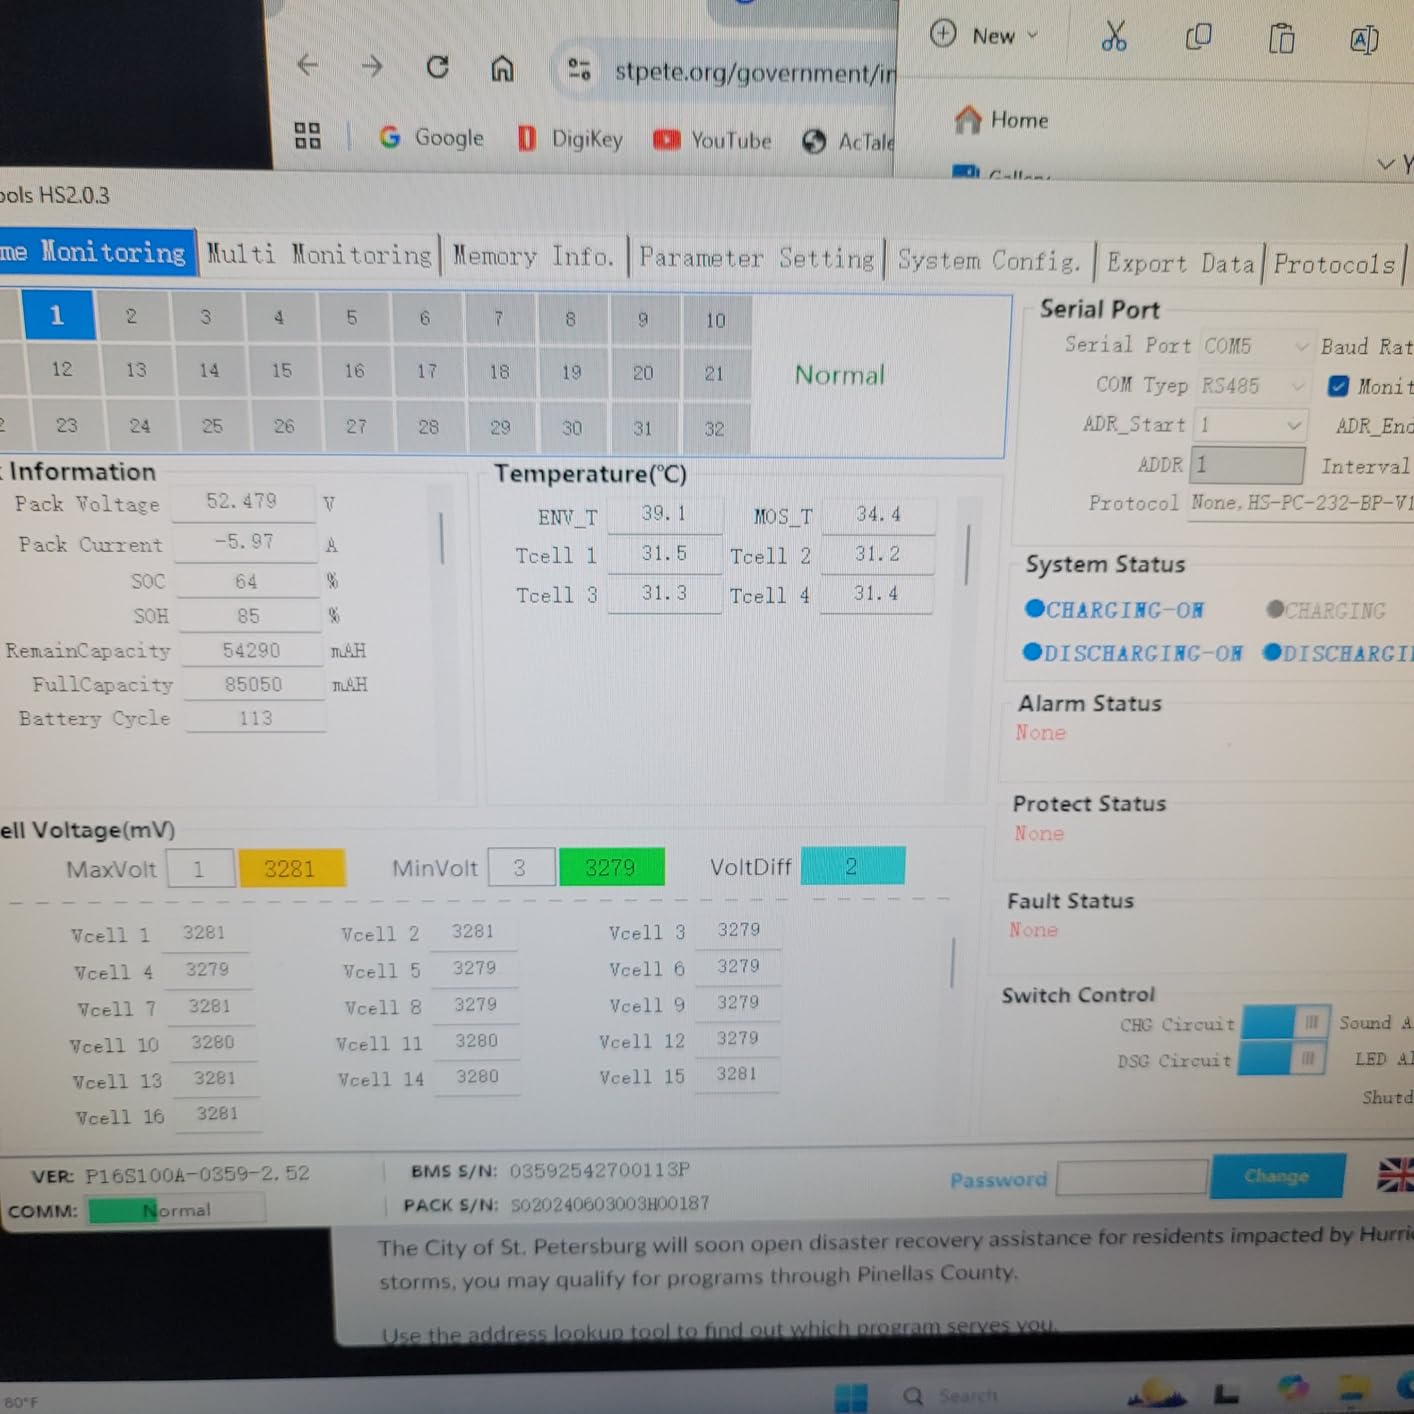Click the Battery Cycle value 113
The image size is (1414, 1414).
point(255,718)
